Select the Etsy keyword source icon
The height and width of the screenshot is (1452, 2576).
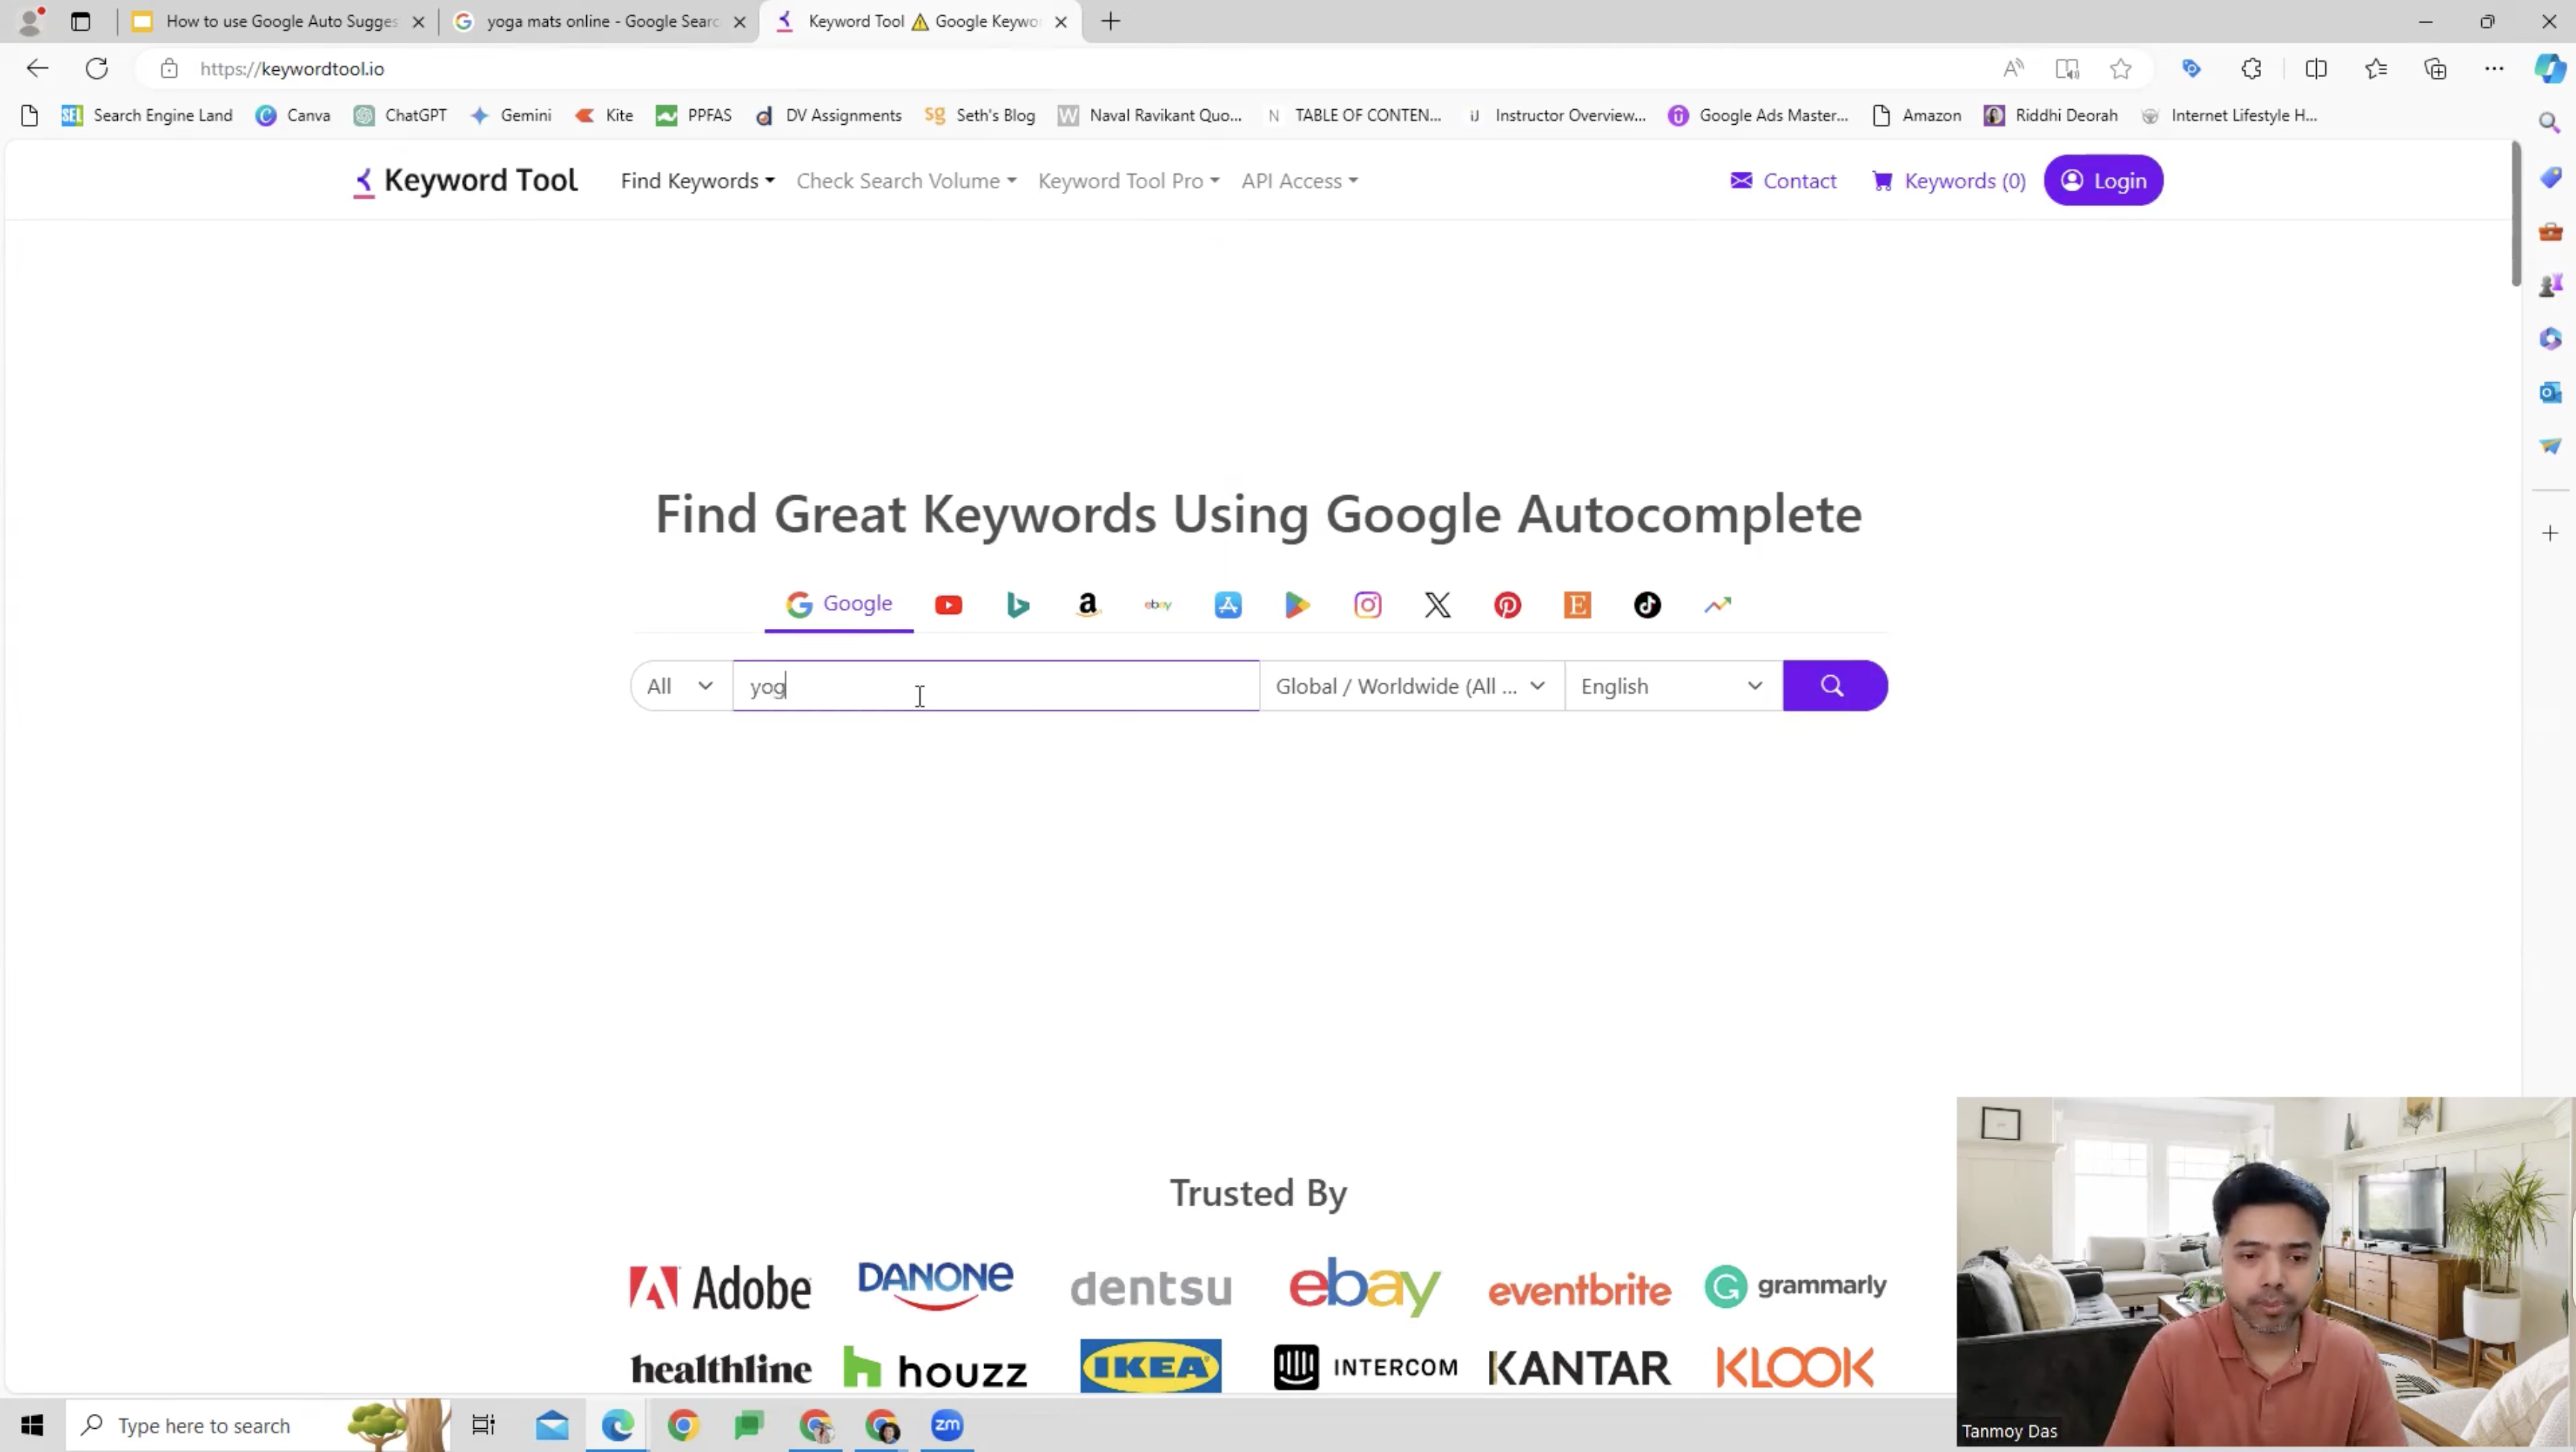[x=1577, y=605]
